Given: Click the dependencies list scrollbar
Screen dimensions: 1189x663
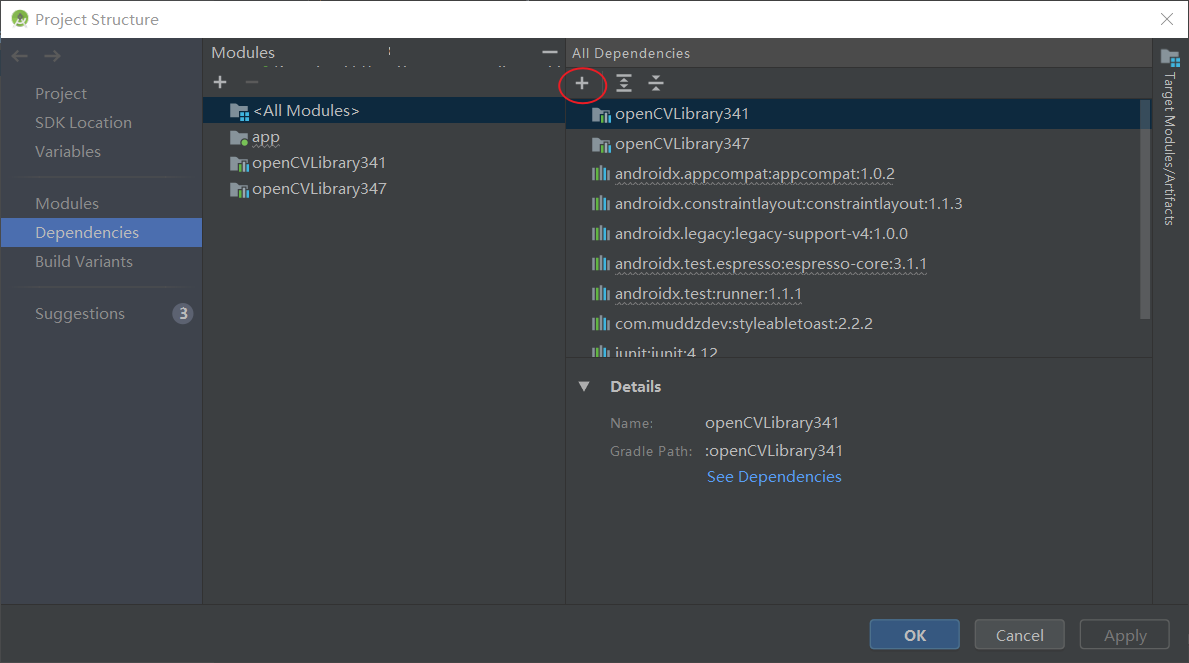Looking at the screenshot, I should pyautogui.click(x=1145, y=209).
